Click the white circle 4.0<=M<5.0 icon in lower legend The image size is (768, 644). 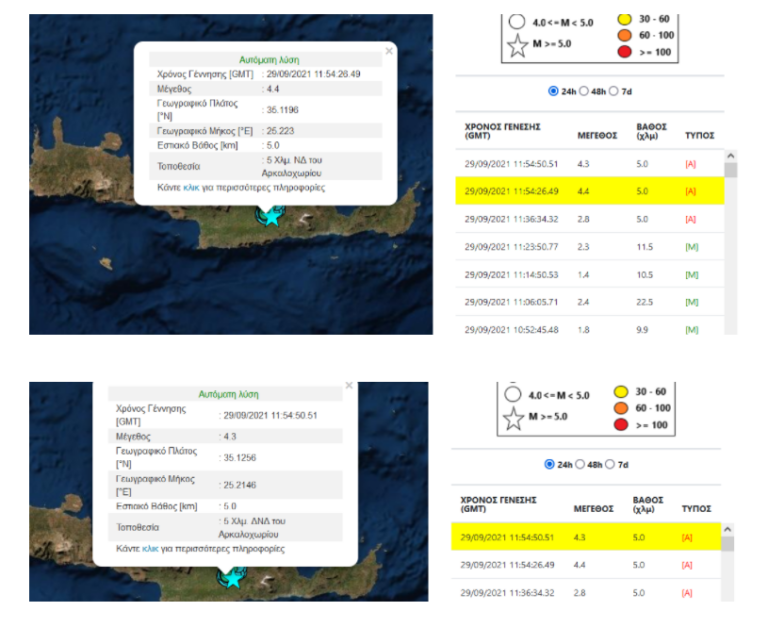(515, 394)
